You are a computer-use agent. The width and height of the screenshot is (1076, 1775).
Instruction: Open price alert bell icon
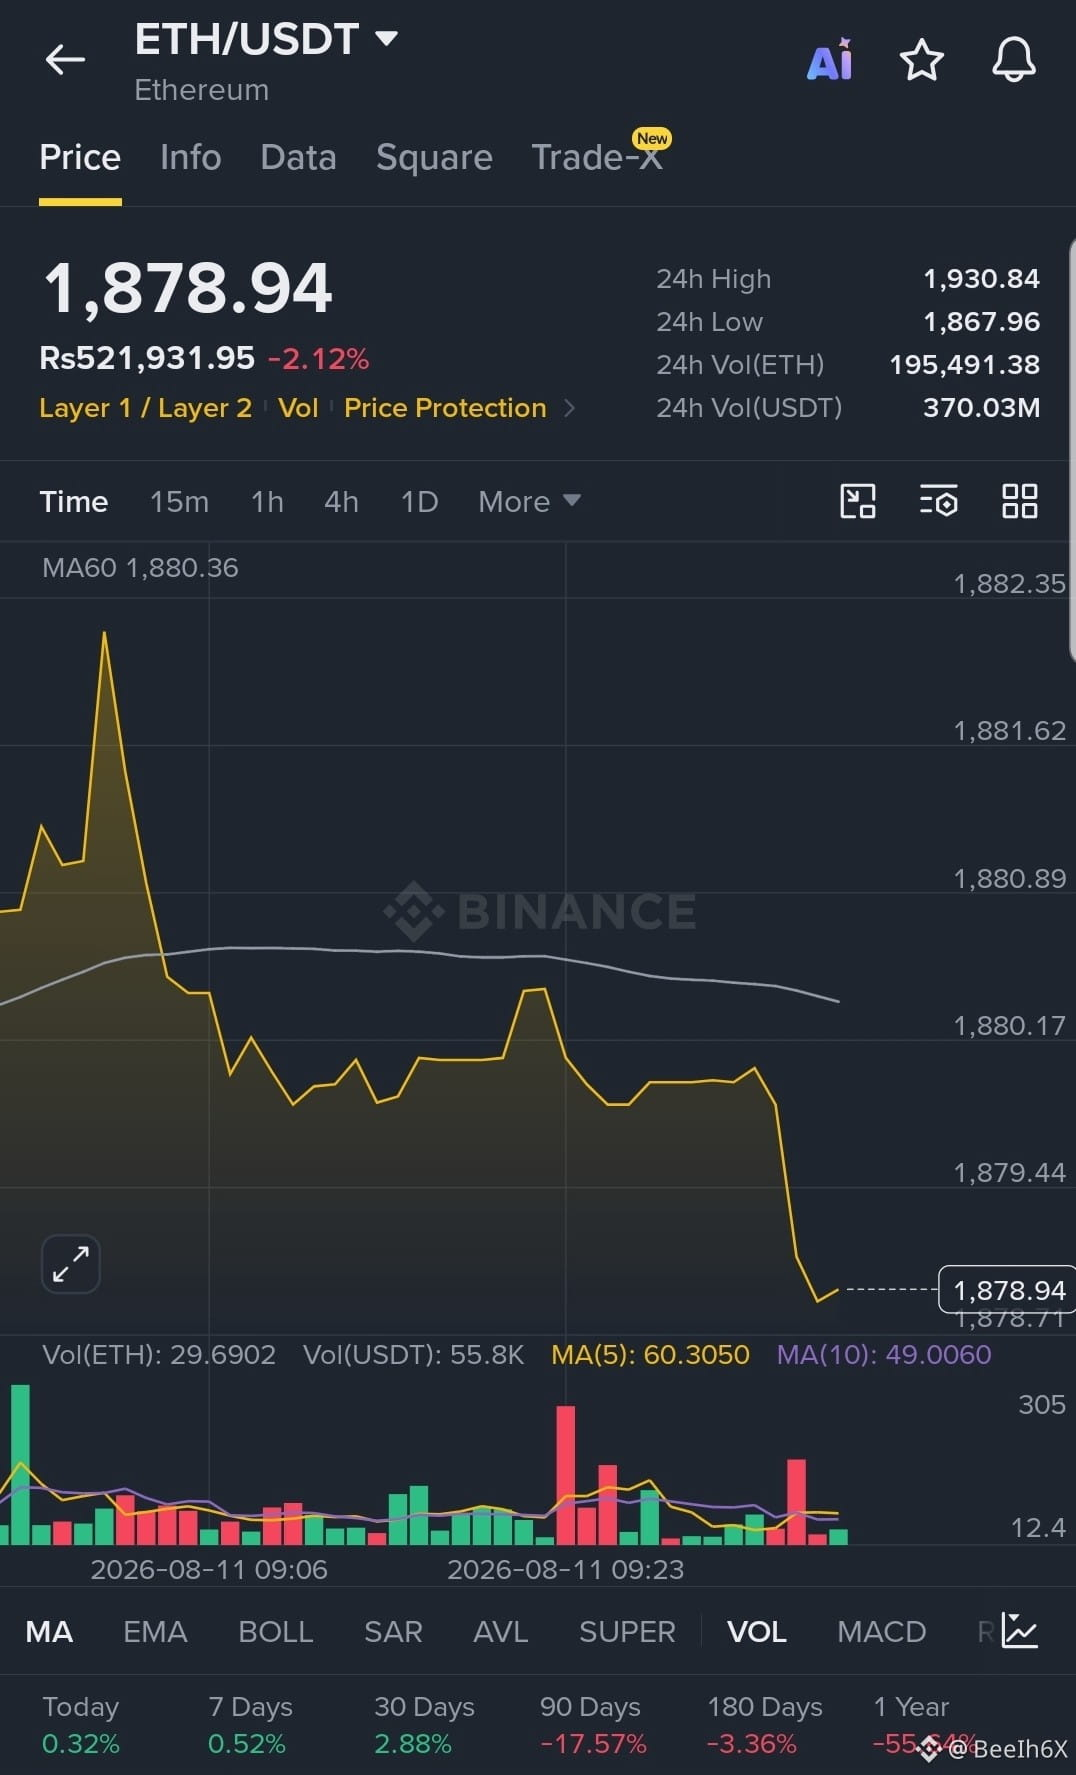tap(1013, 60)
